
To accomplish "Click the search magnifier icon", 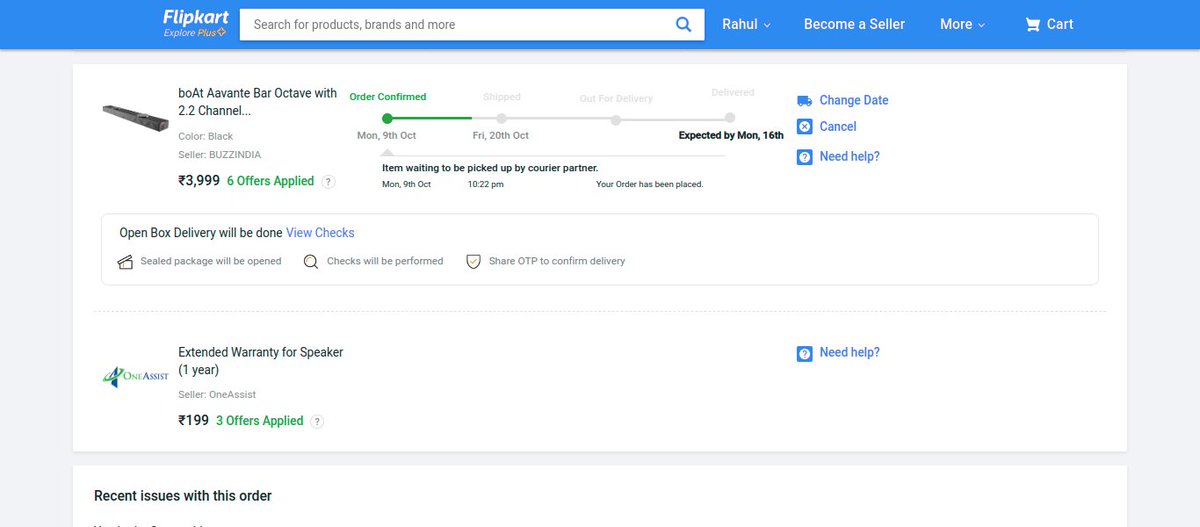I will [684, 24].
